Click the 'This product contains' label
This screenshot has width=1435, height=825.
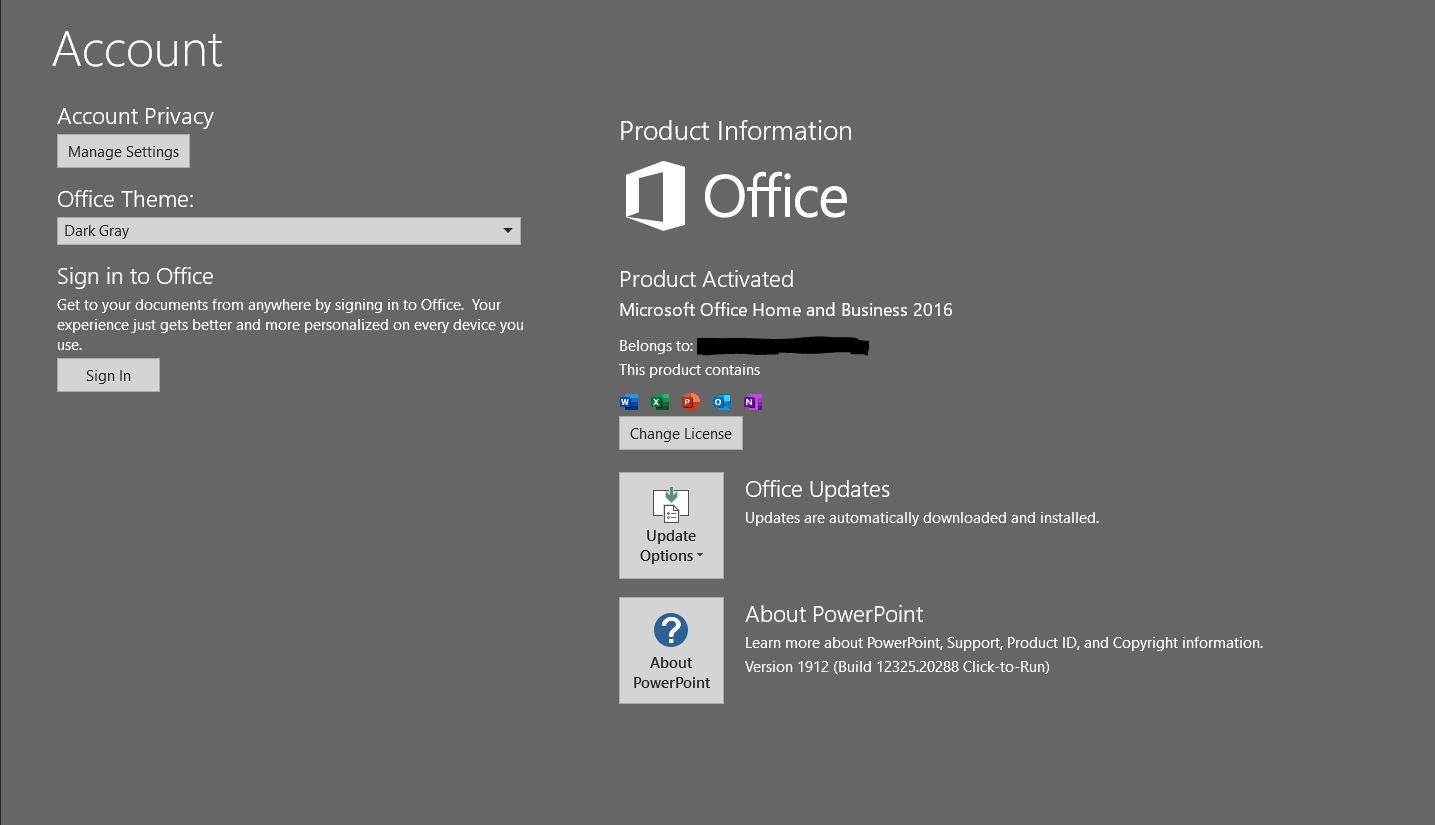point(689,370)
